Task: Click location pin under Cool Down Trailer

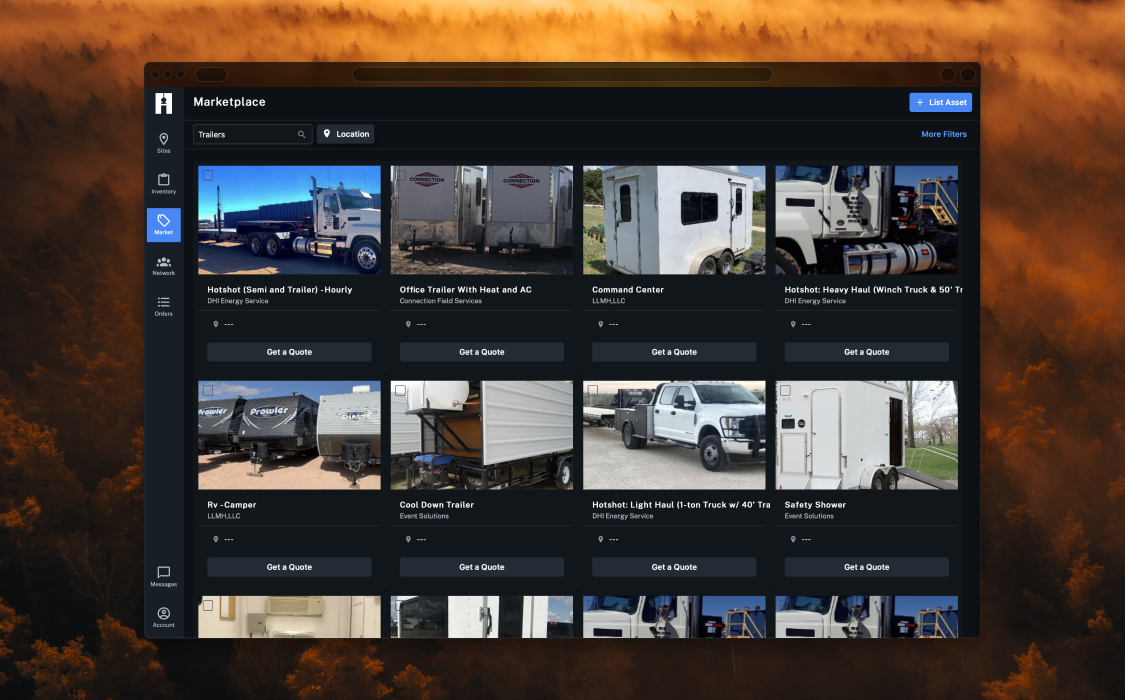Action: [408, 539]
